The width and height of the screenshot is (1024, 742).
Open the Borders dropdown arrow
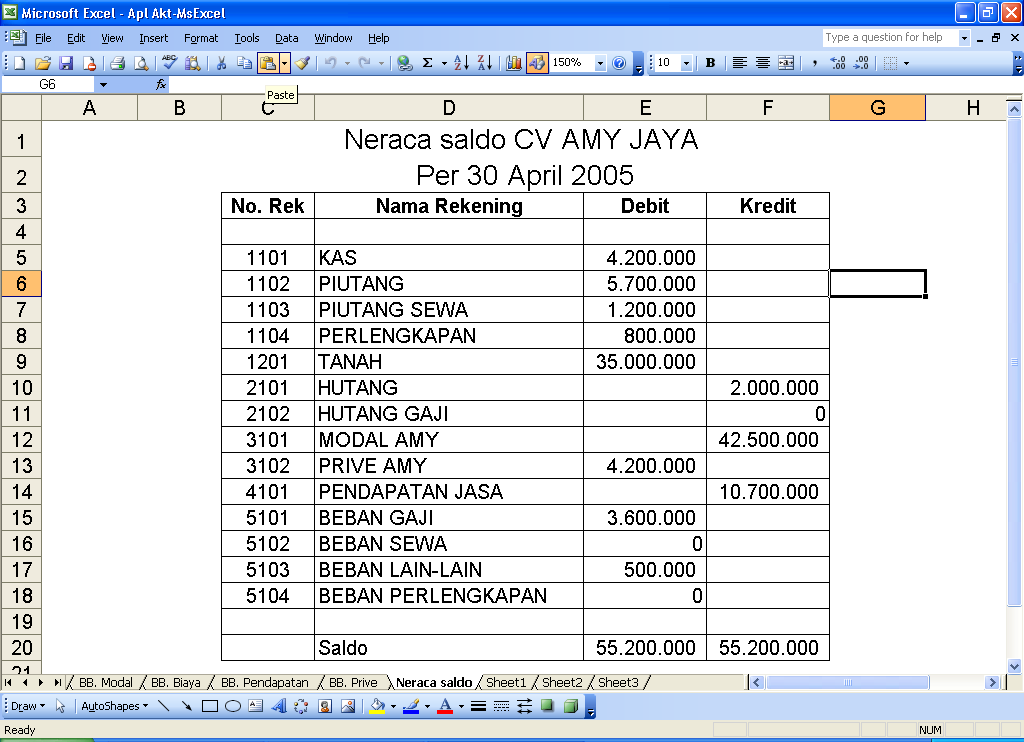pyautogui.click(x=906, y=63)
